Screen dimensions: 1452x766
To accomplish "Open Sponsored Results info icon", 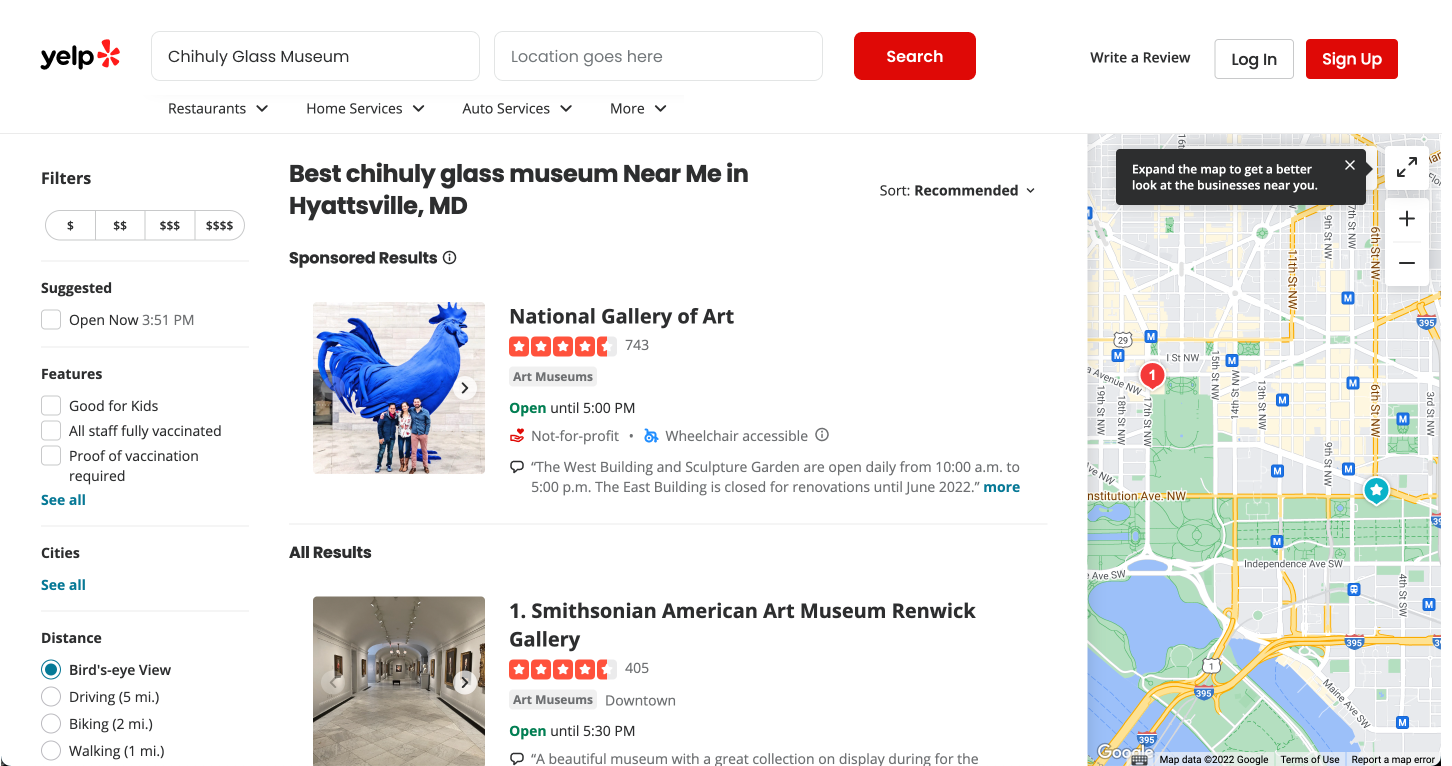I will 450,258.
